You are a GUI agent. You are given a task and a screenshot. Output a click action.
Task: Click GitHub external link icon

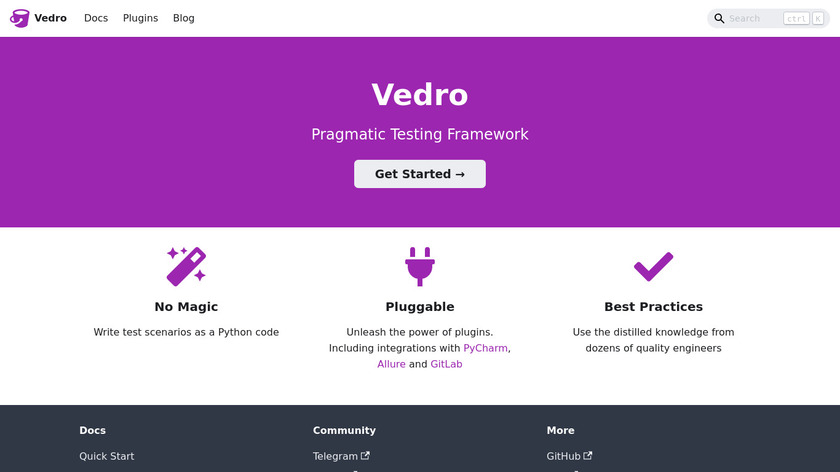(587, 456)
